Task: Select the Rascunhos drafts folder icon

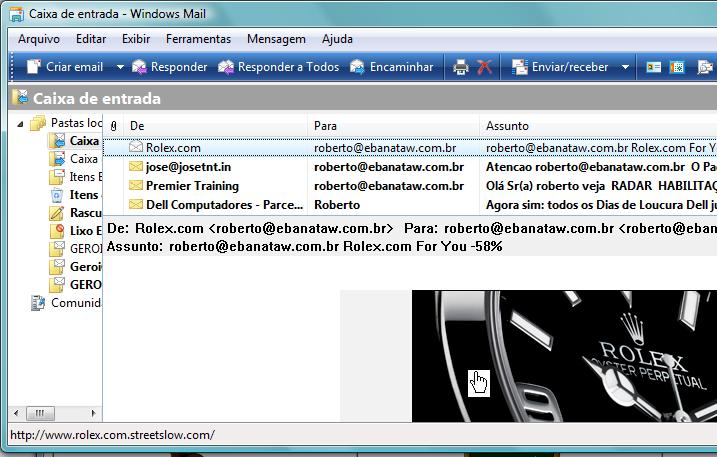Action: tap(58, 213)
